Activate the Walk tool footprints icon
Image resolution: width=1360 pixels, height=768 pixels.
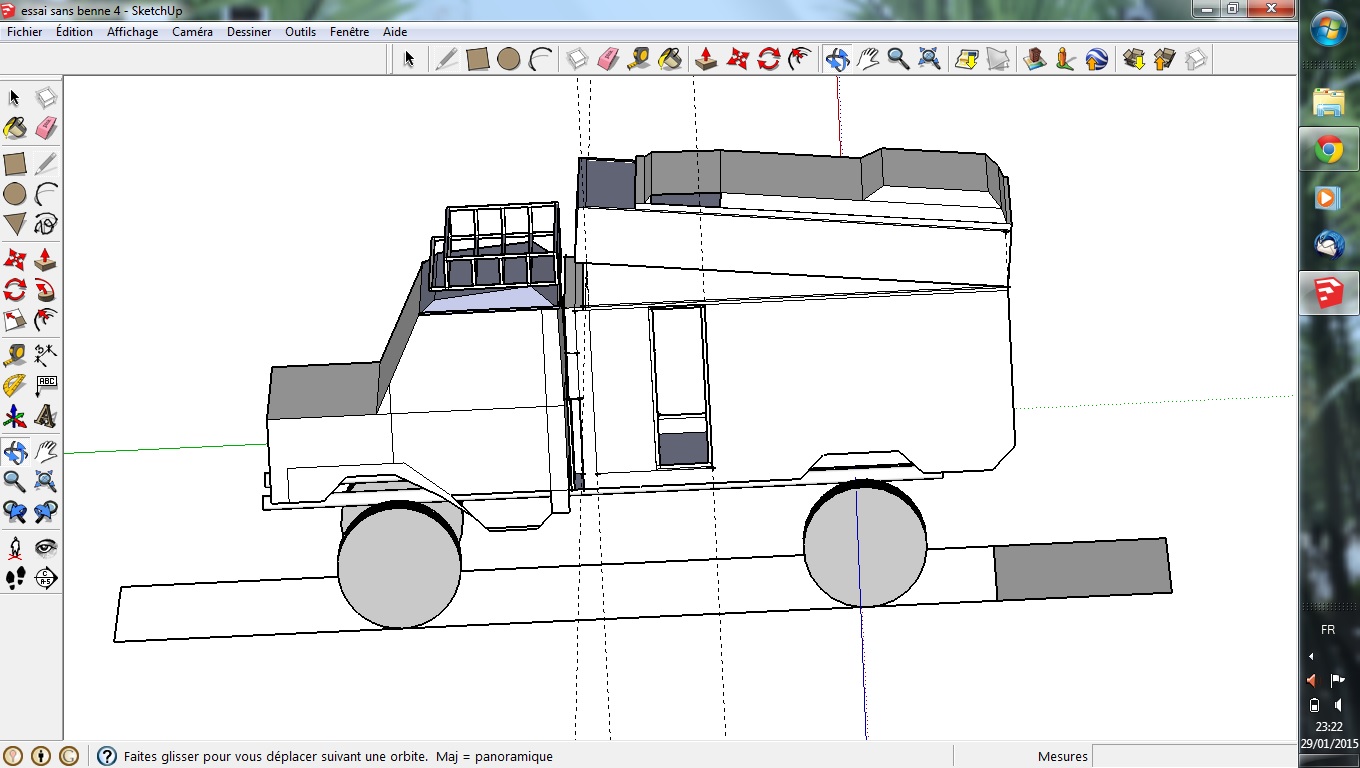click(15, 578)
